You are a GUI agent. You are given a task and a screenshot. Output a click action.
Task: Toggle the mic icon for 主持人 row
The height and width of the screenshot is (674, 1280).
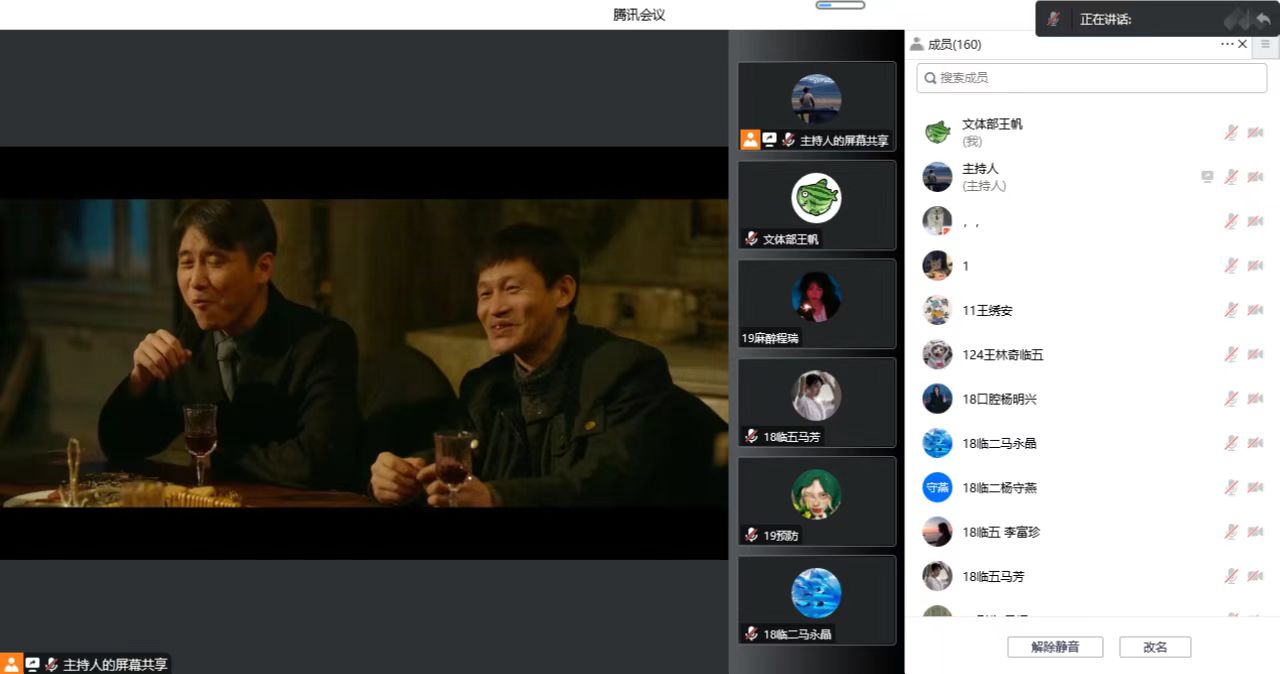pyautogui.click(x=1231, y=177)
